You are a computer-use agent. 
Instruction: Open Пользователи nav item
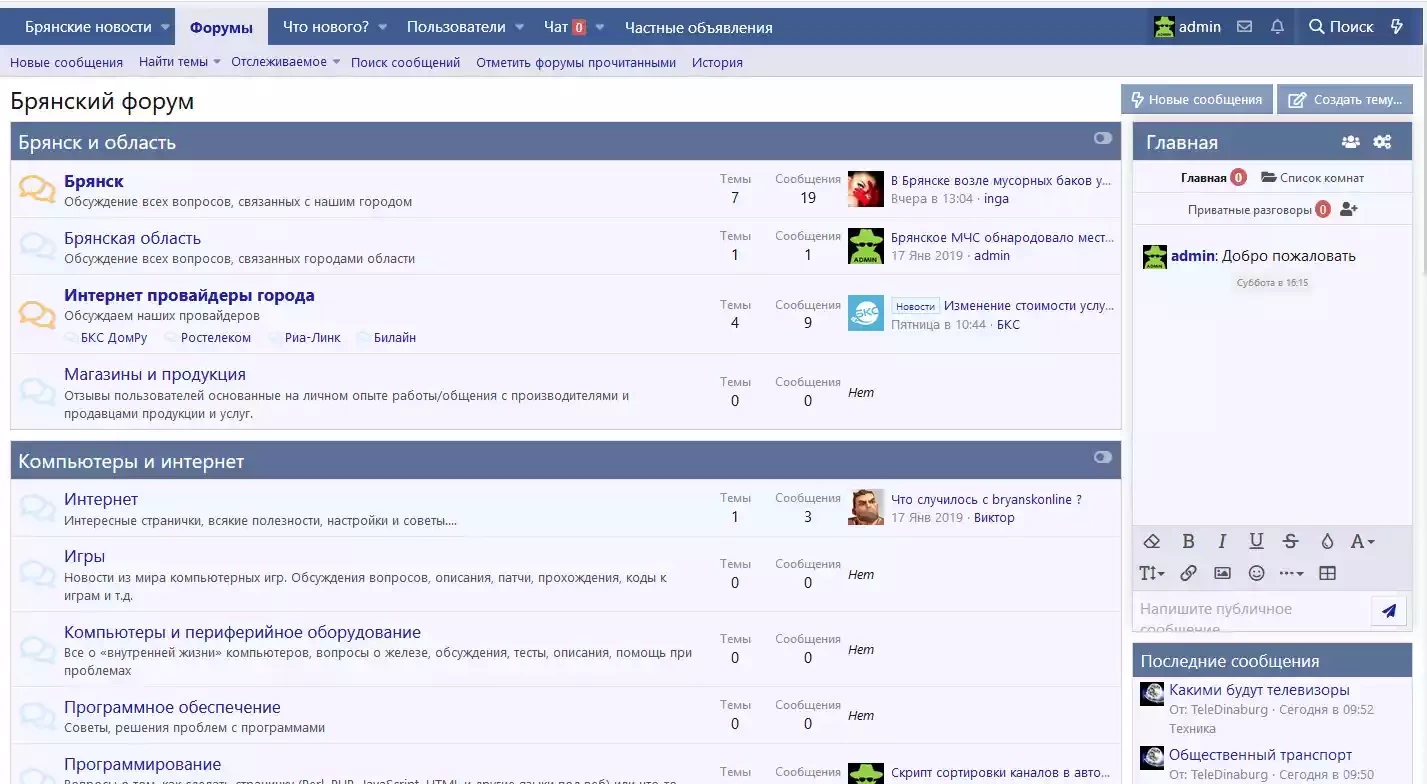456,28
